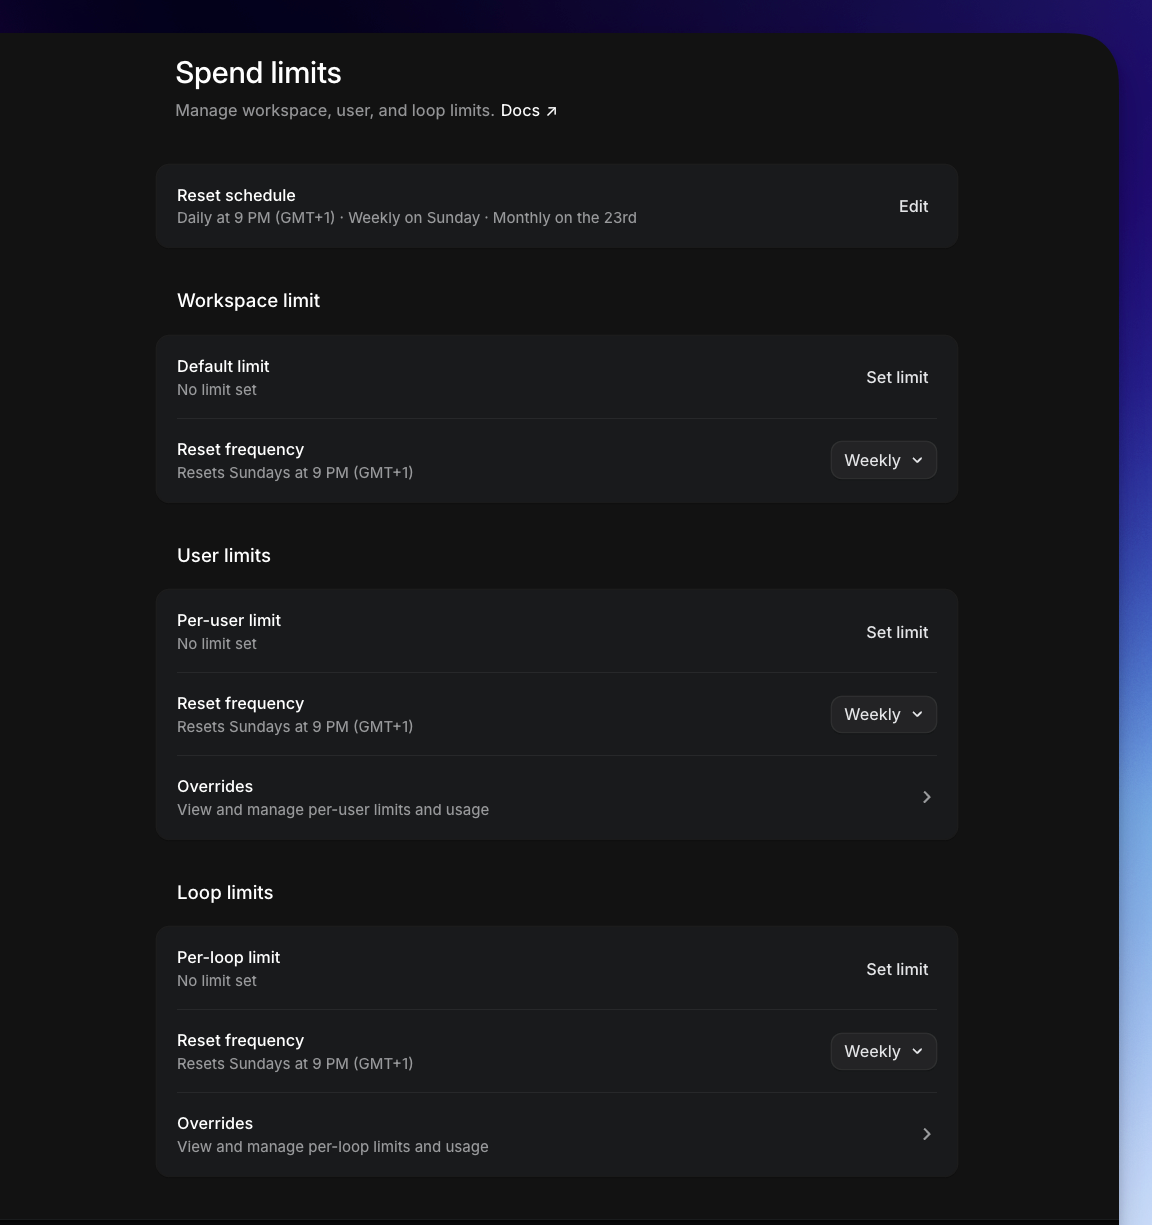This screenshot has width=1152, height=1225.
Task: Click 'View and manage per-loop limits and usage'
Action: (333, 1146)
